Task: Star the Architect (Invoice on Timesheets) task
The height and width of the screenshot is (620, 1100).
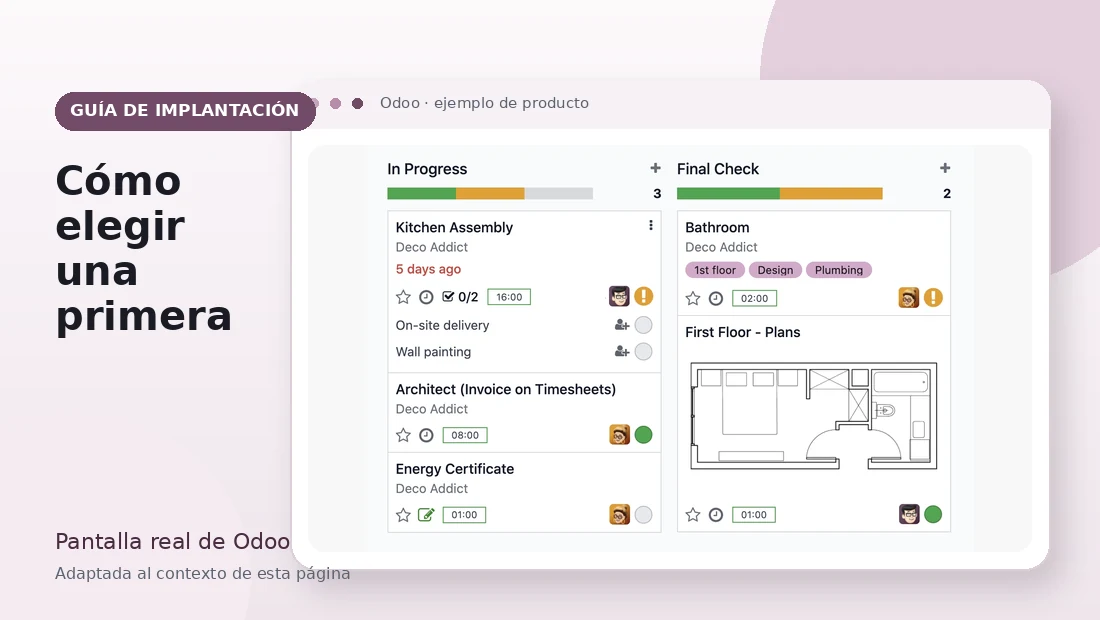Action: click(x=403, y=436)
